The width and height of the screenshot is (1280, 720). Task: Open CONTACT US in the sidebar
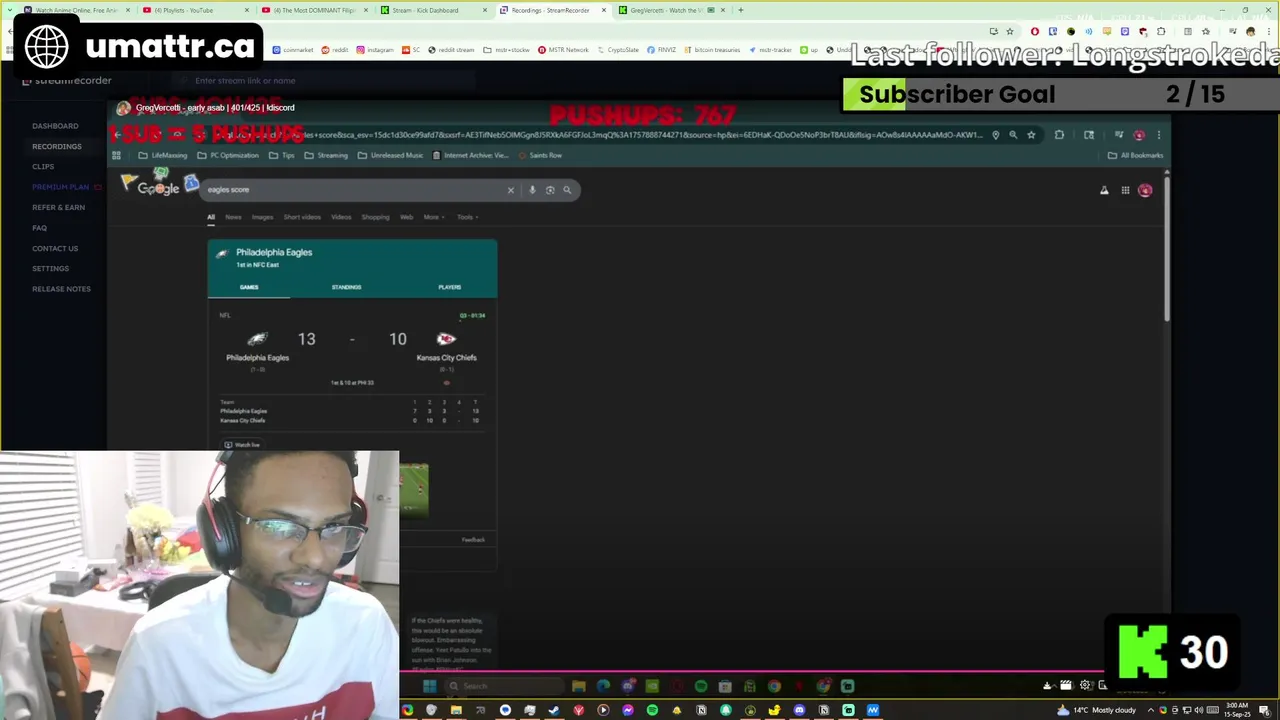(55, 248)
